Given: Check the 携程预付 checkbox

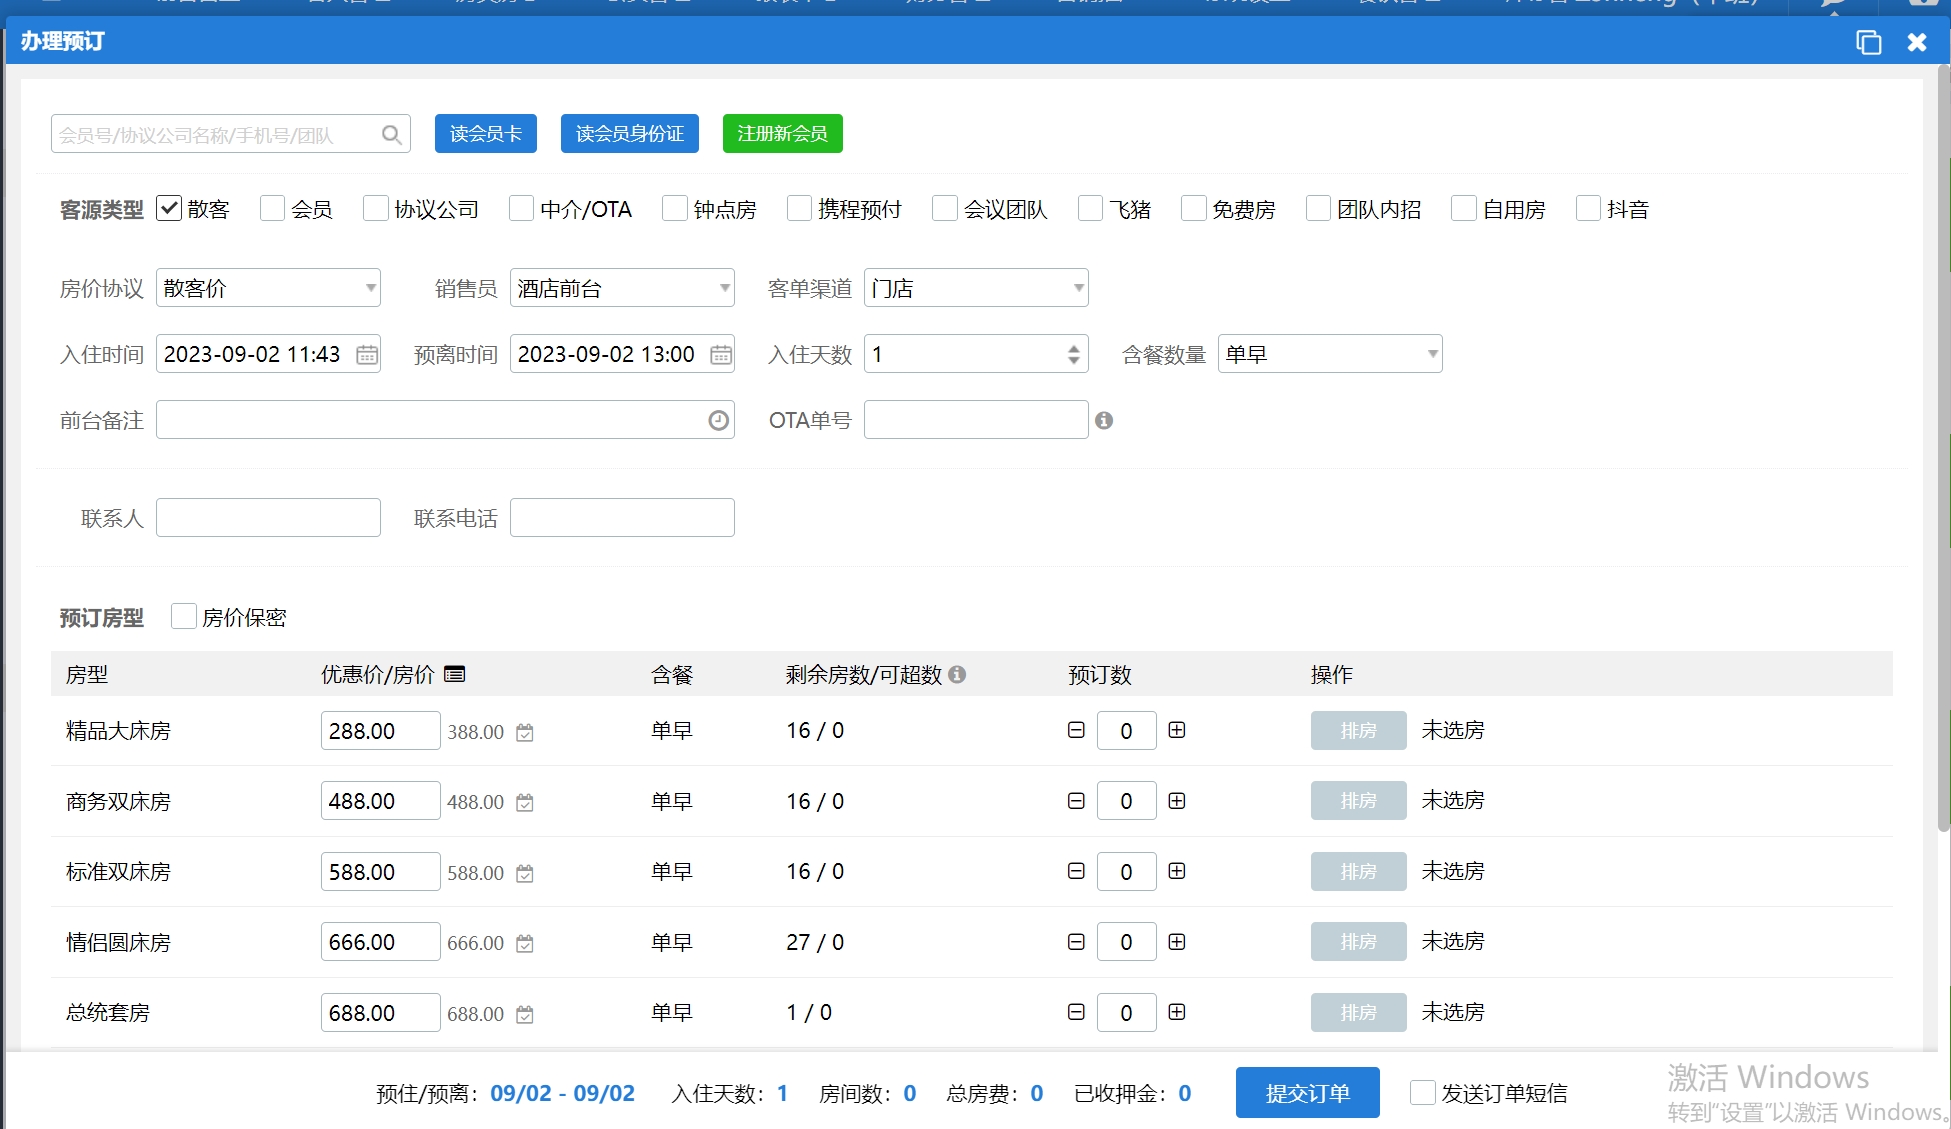Looking at the screenshot, I should point(799,208).
